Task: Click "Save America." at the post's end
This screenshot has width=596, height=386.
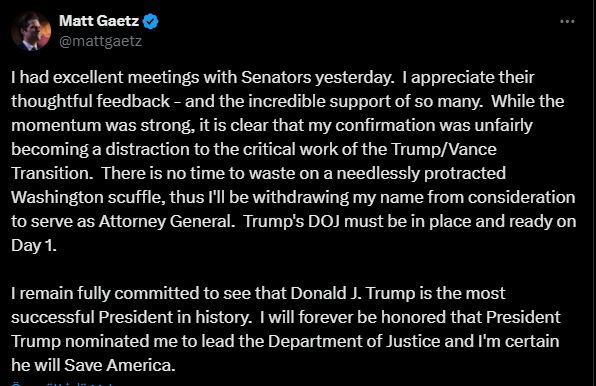Action: click(120, 365)
